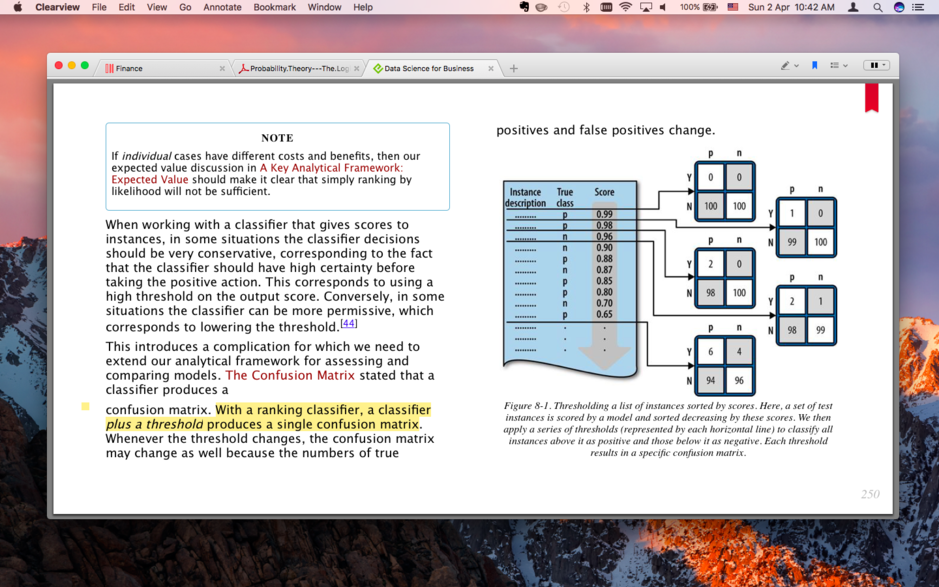Open a new tab with the plus button
939x587 pixels.
click(x=512, y=69)
